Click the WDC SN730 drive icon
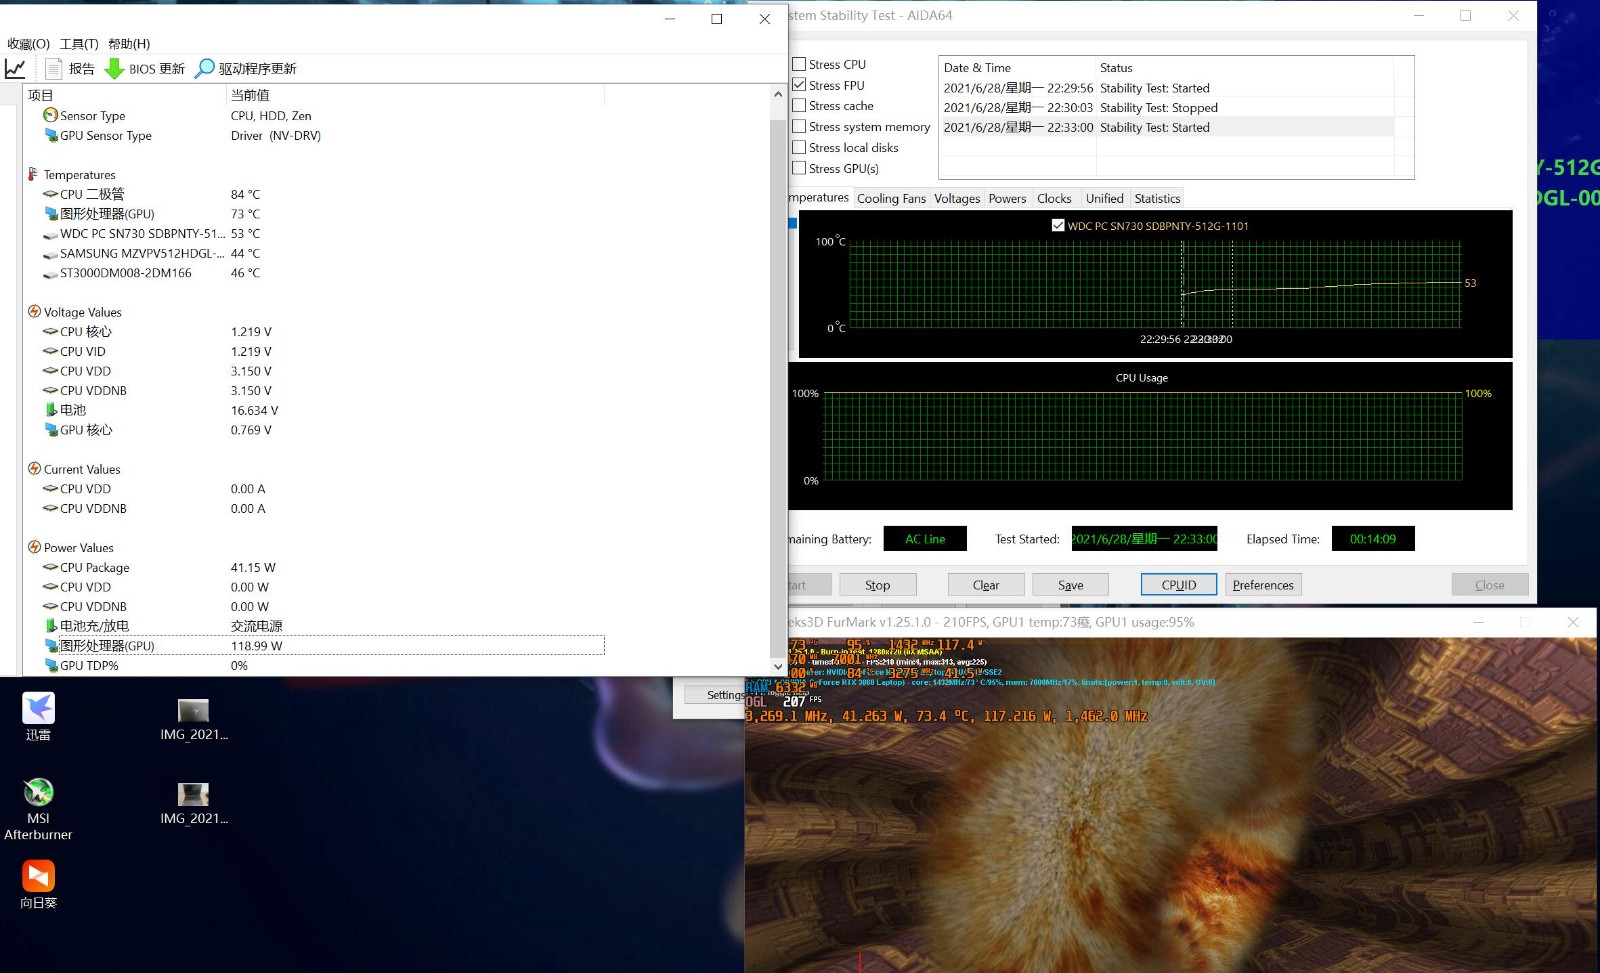 (x=51, y=234)
